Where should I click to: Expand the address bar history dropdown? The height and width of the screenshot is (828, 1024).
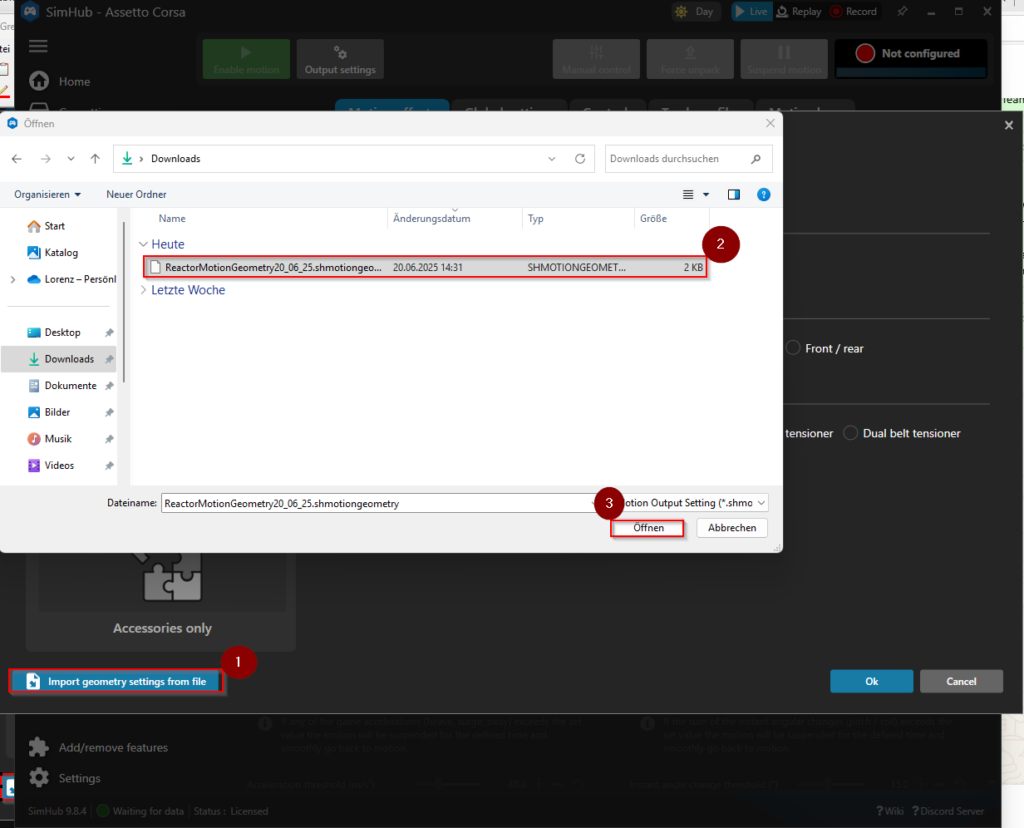(x=552, y=159)
